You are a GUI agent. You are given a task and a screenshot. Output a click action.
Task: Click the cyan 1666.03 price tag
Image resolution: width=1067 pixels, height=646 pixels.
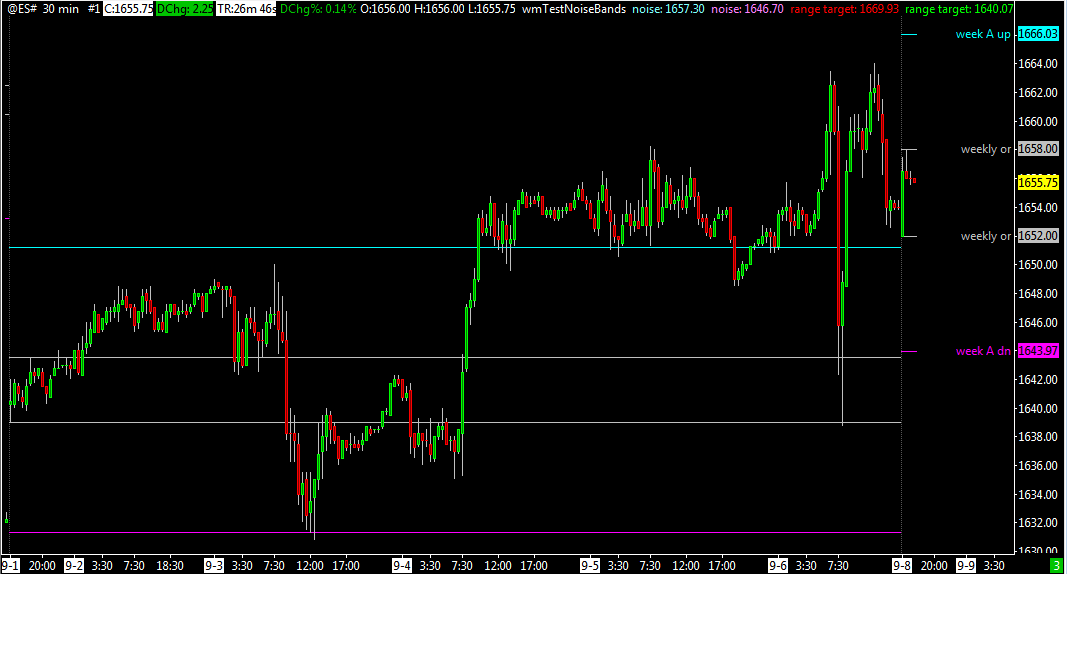point(1038,34)
